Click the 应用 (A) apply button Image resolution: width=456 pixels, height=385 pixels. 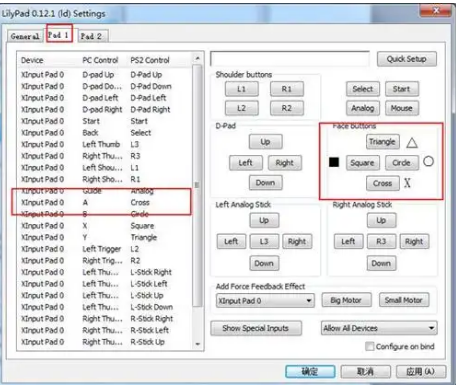pyautogui.click(x=421, y=372)
